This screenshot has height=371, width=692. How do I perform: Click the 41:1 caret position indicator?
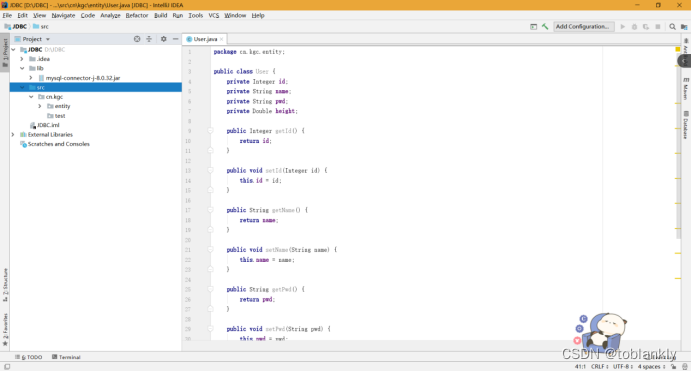tap(580, 366)
